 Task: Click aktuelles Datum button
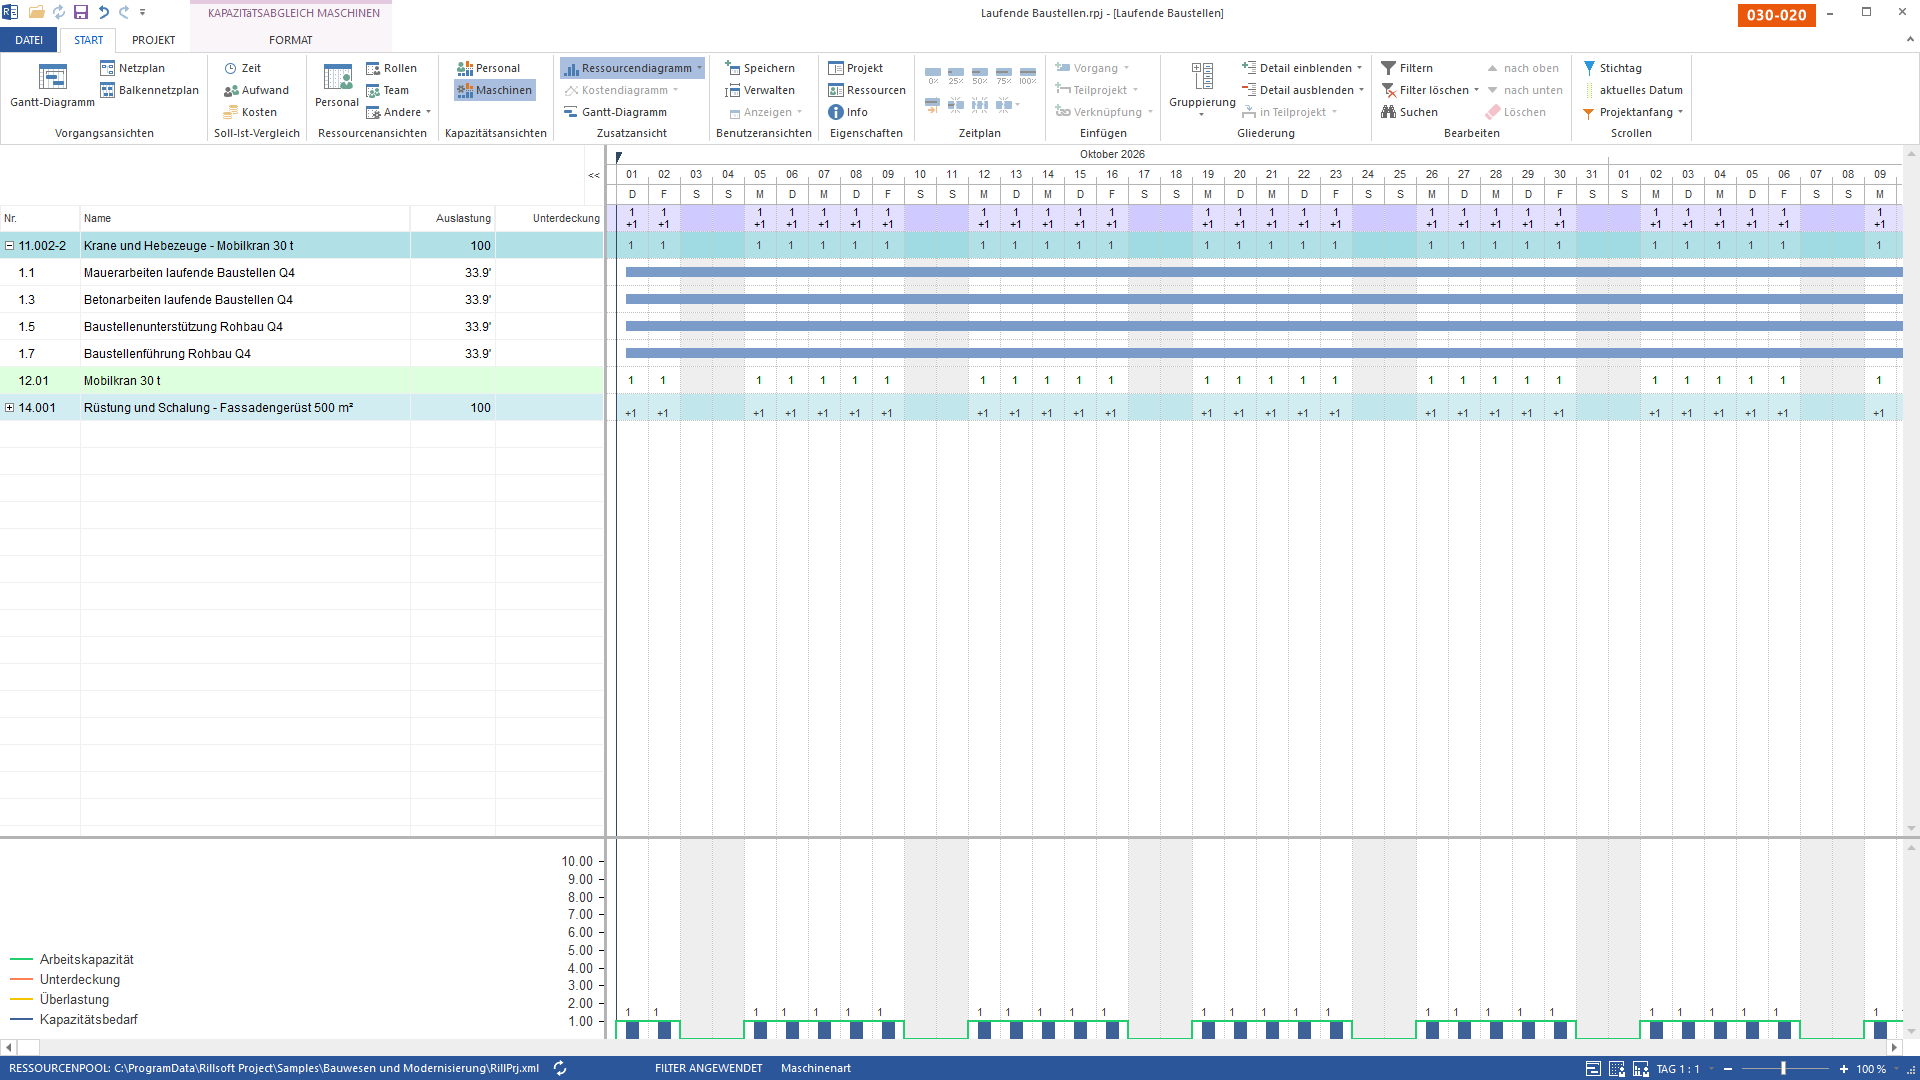(1634, 90)
